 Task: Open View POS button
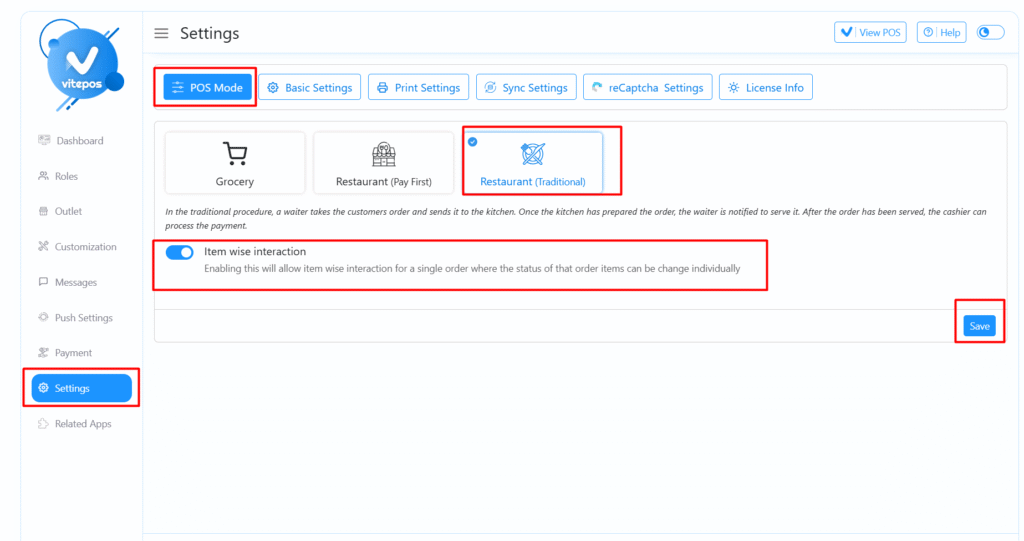tap(870, 32)
